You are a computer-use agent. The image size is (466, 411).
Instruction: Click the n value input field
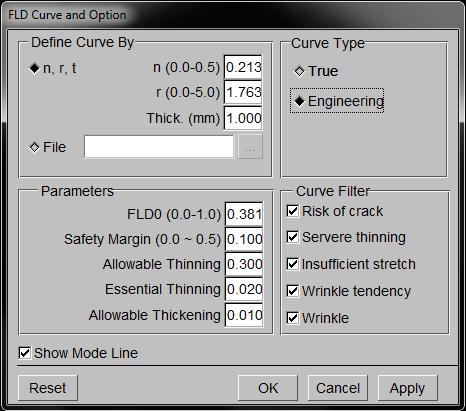(243, 67)
